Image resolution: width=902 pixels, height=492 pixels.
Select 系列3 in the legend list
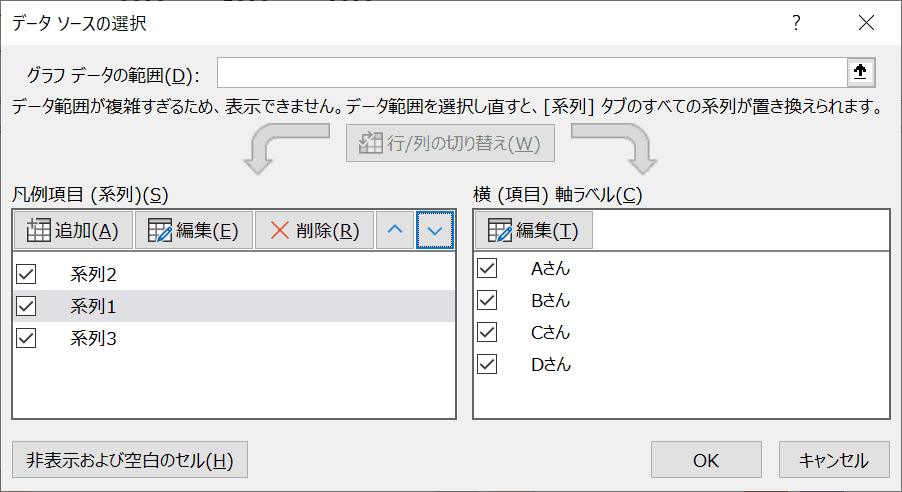coord(93,338)
